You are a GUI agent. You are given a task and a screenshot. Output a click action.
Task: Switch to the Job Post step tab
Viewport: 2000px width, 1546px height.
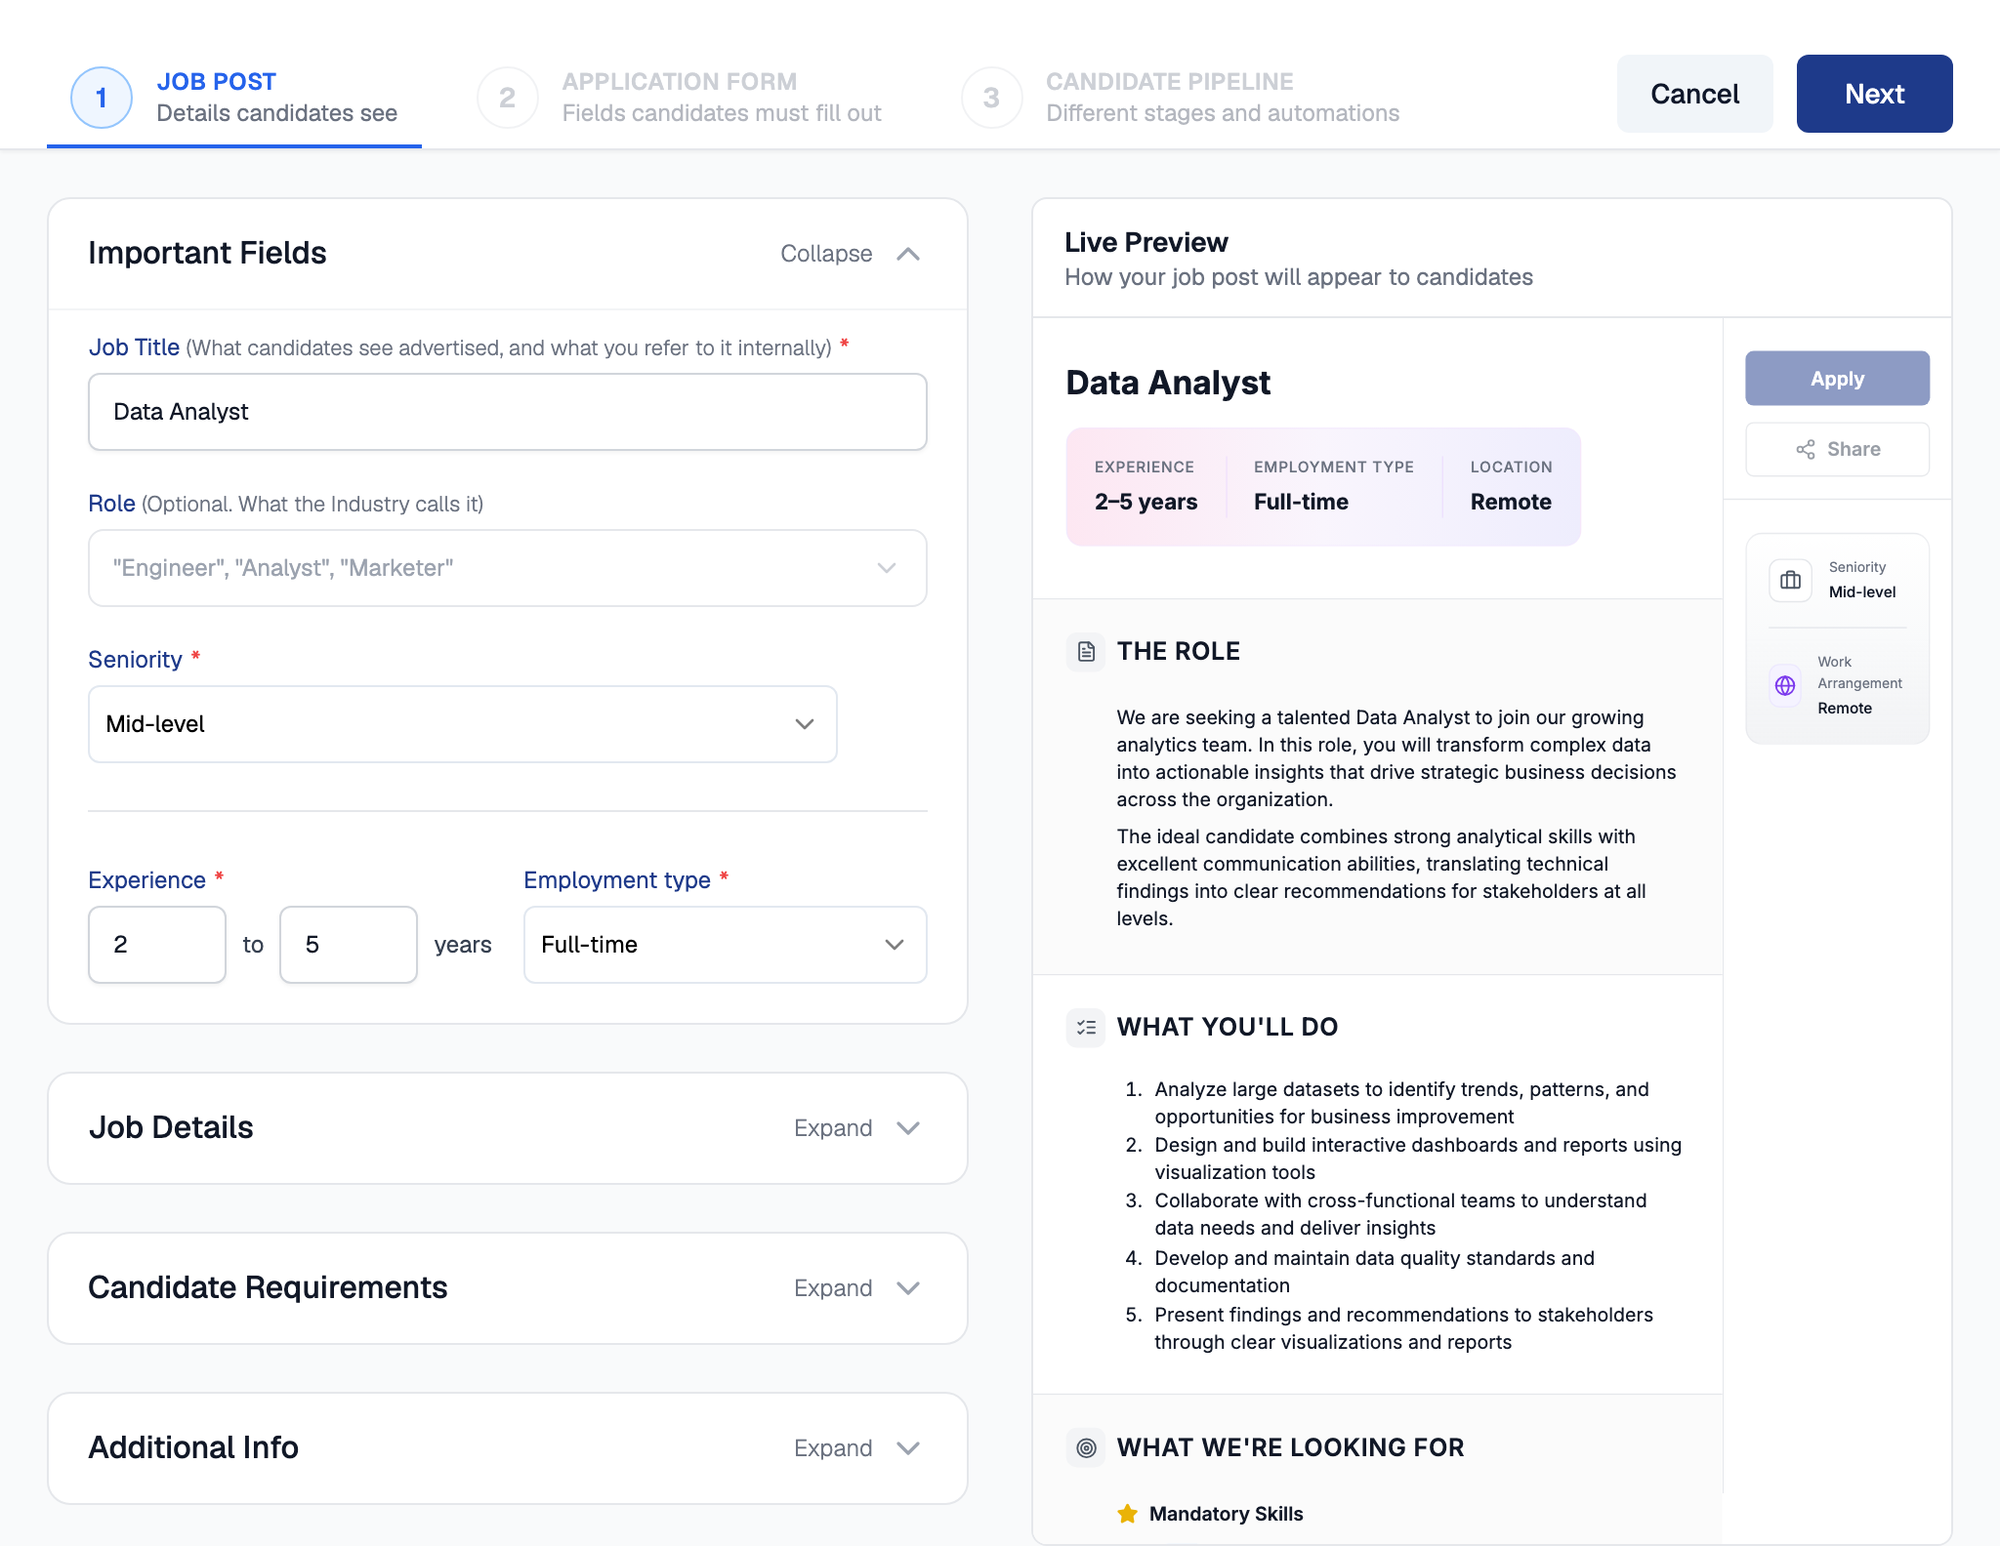point(234,97)
